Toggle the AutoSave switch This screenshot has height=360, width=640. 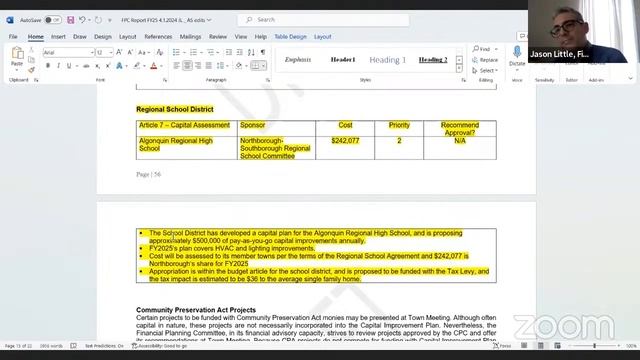(x=53, y=20)
